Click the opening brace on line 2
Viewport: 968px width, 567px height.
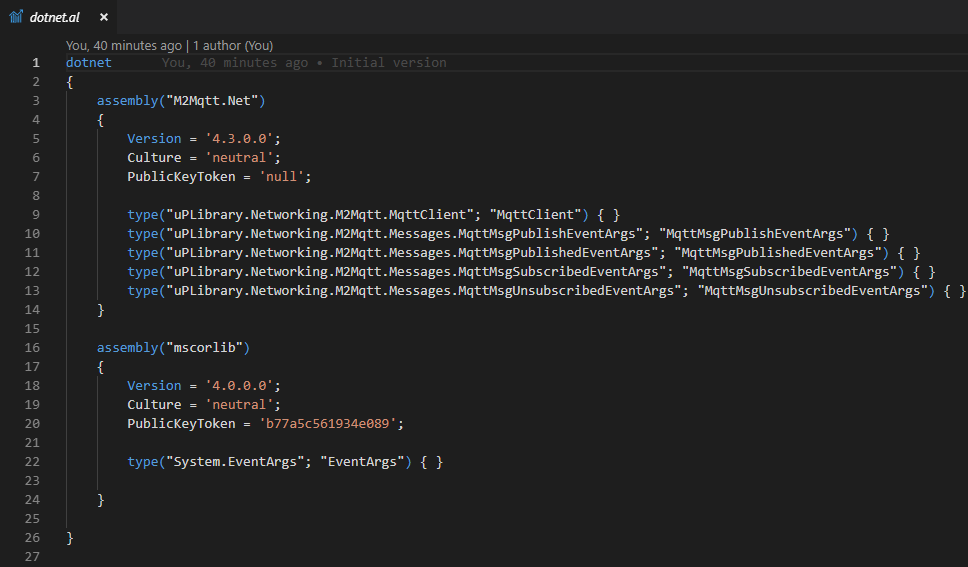(x=70, y=82)
